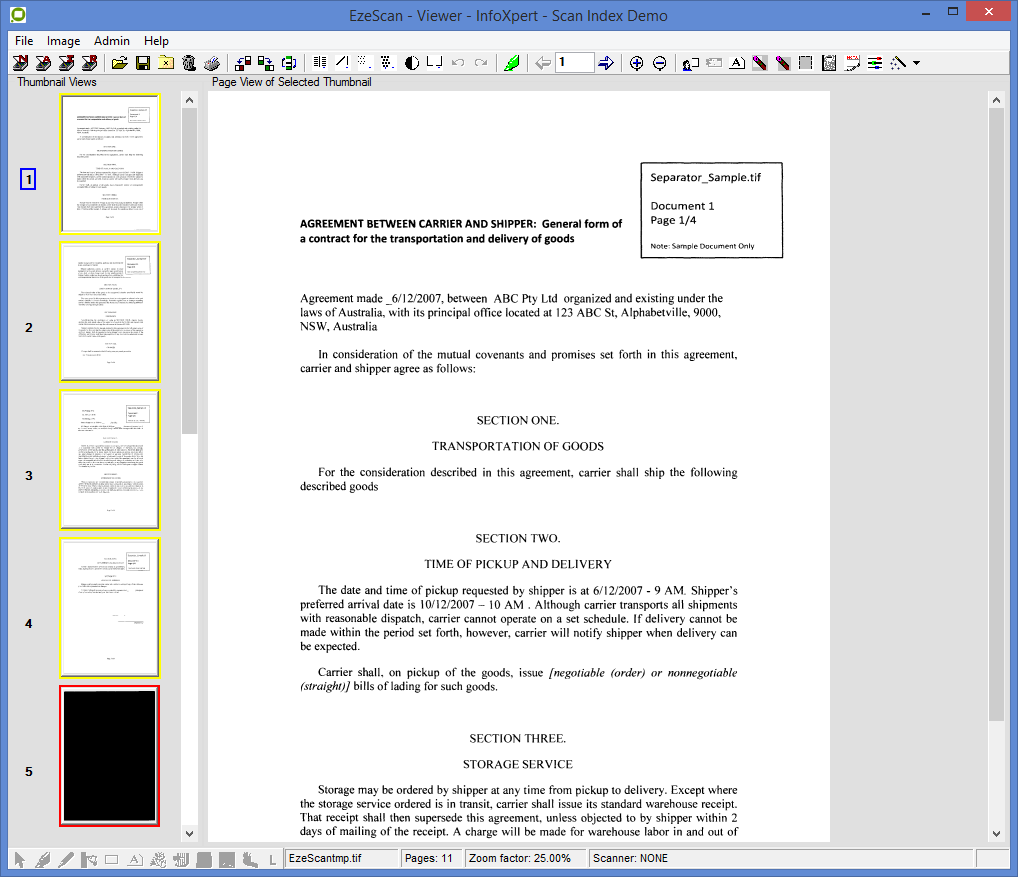1018x877 pixels.
Task: Open the dropdown arrow at toolbar end
Action: click(x=916, y=63)
